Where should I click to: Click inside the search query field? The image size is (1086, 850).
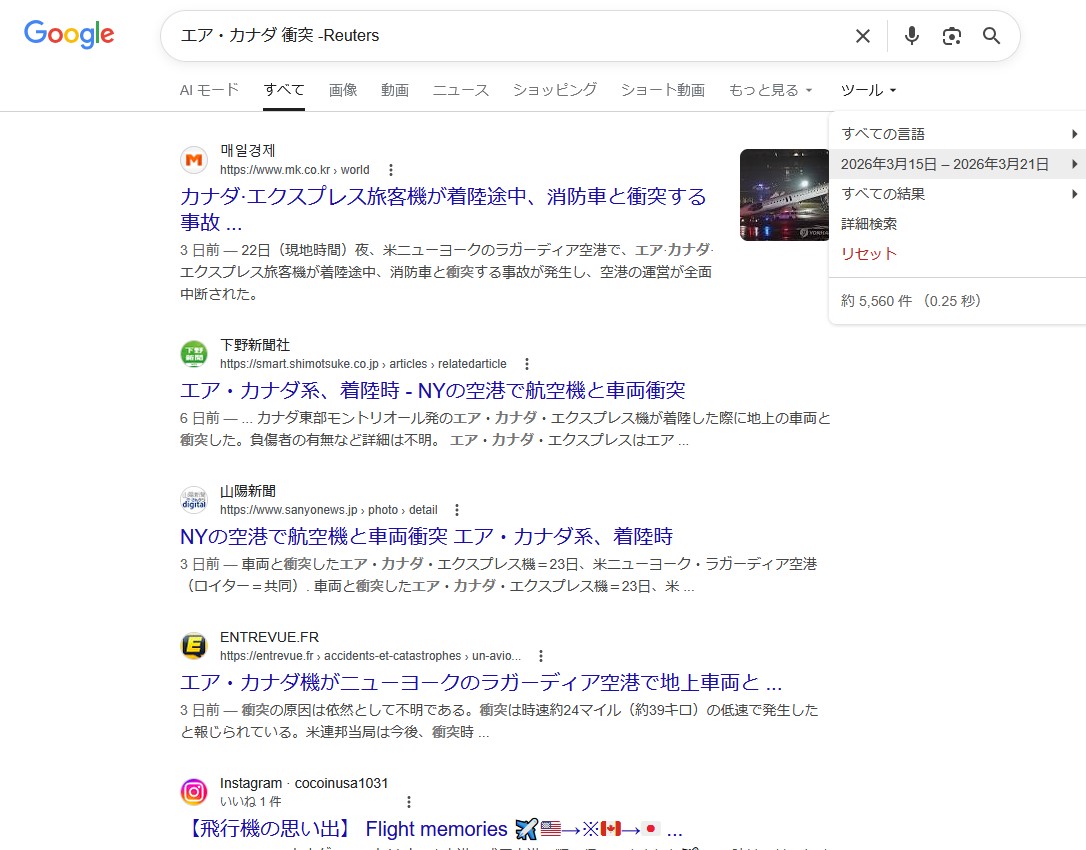(500, 36)
